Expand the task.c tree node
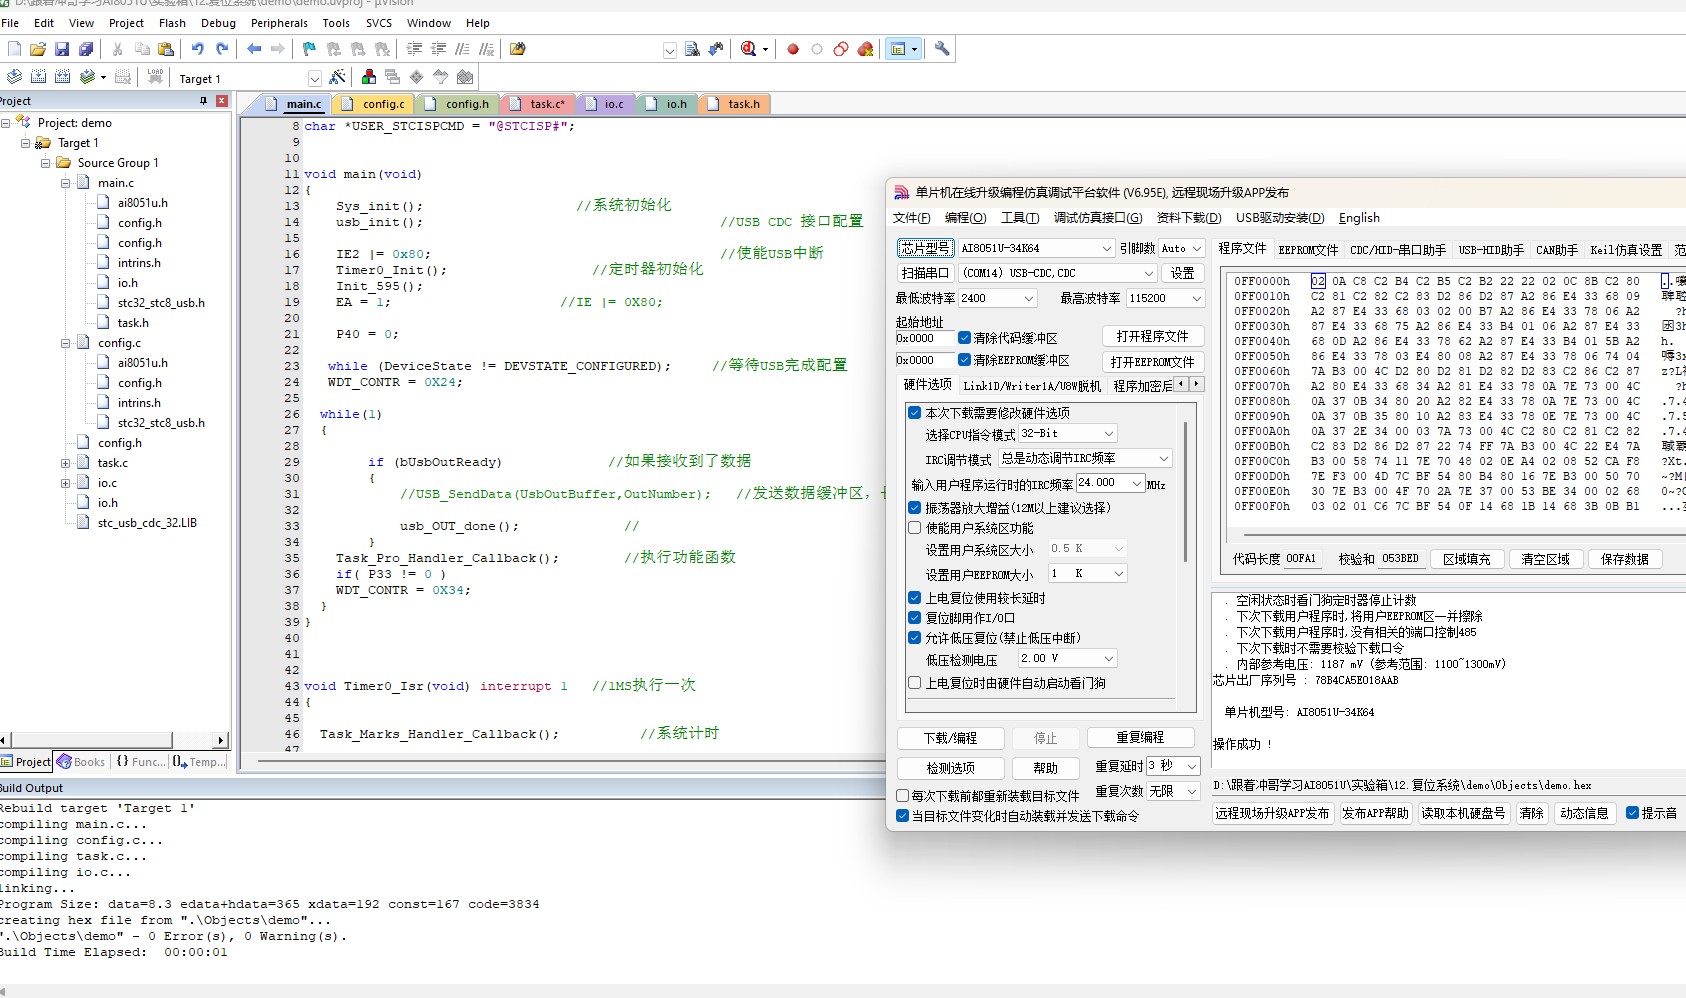The width and height of the screenshot is (1686, 998). click(65, 463)
